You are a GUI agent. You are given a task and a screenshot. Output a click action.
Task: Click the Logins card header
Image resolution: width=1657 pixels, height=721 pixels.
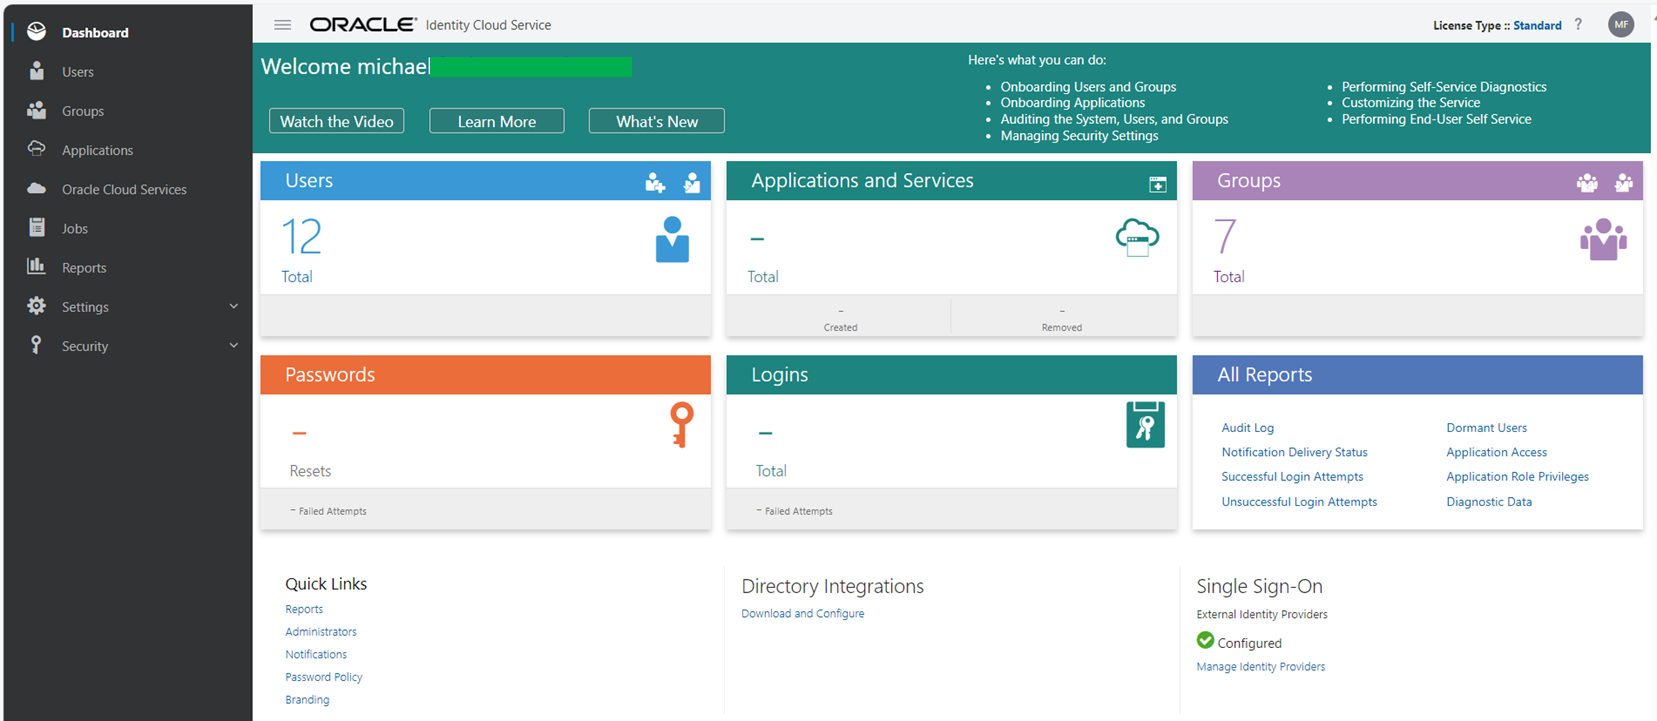coord(951,375)
